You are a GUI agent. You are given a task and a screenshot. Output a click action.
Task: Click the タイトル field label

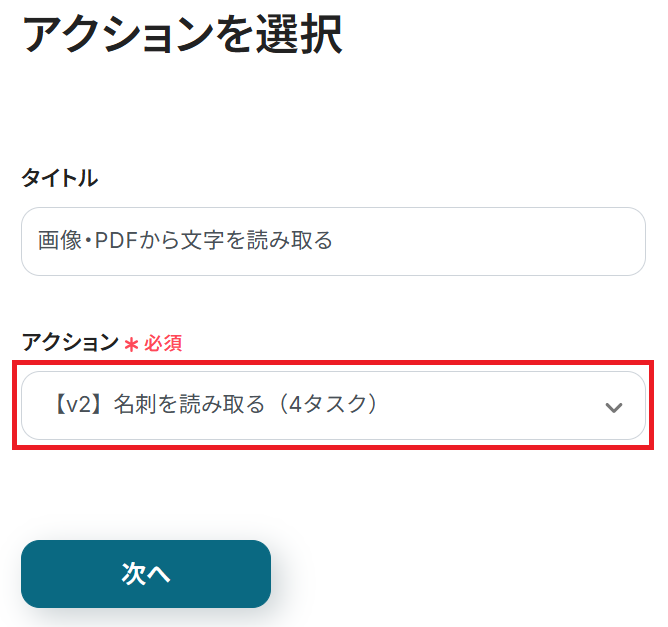click(59, 178)
